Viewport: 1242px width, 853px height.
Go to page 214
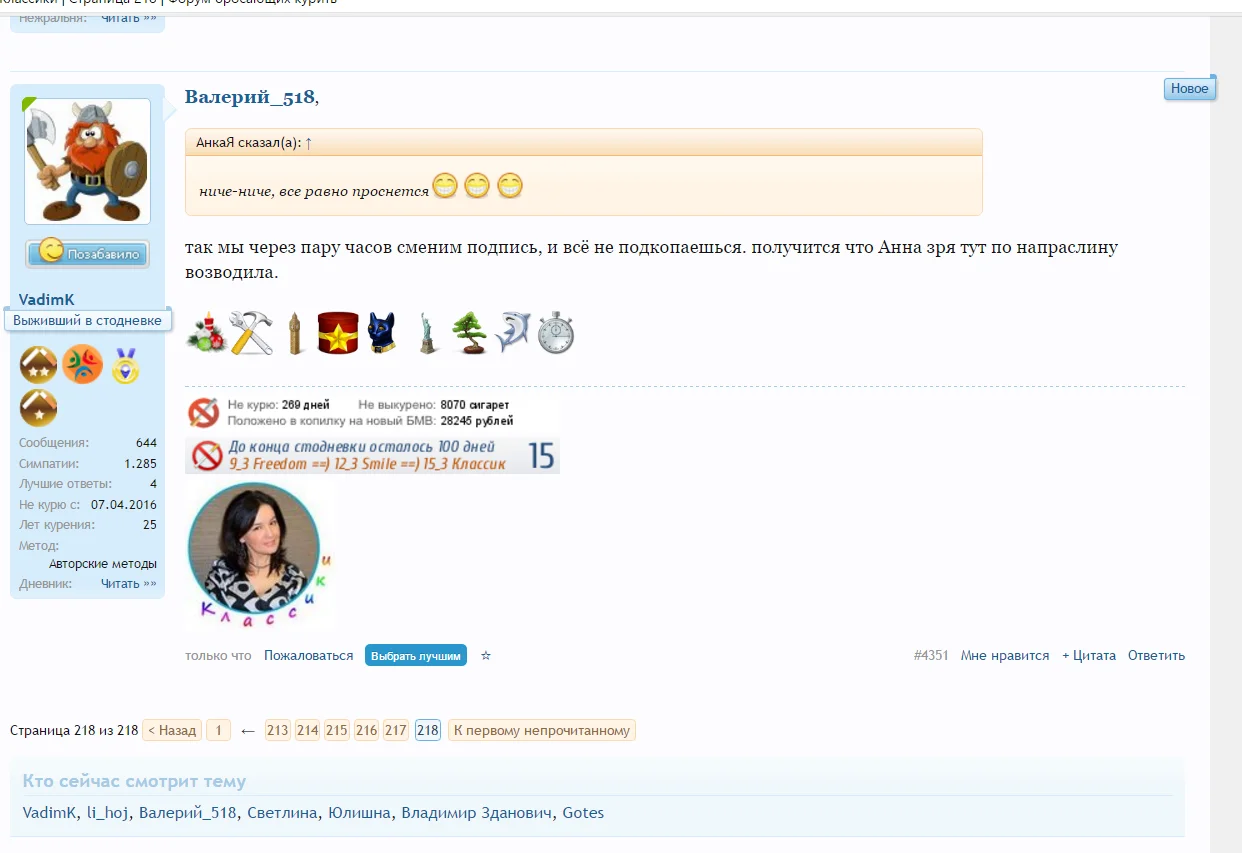tap(308, 730)
